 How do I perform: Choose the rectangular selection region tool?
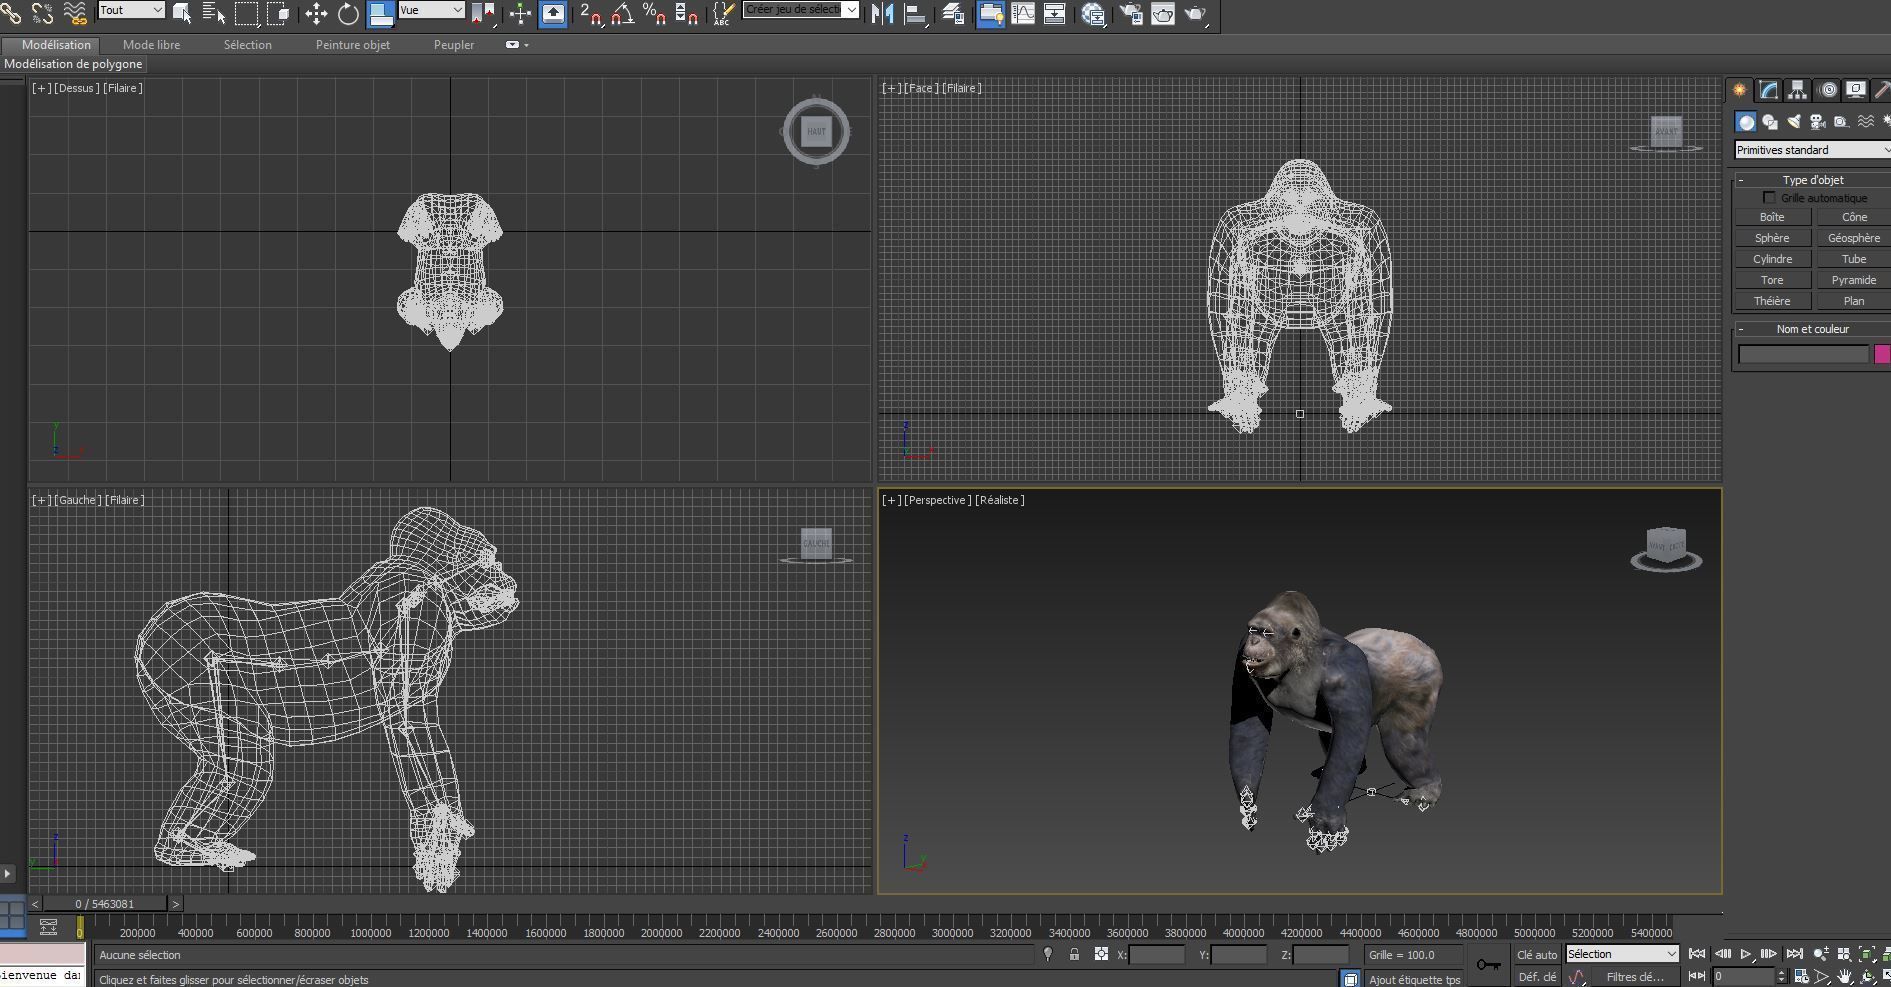point(246,13)
